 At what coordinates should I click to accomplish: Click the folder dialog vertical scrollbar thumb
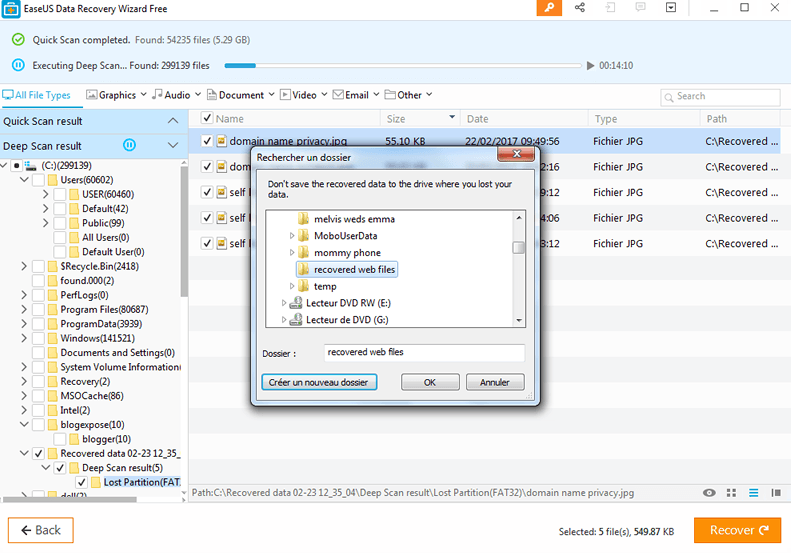pos(518,247)
